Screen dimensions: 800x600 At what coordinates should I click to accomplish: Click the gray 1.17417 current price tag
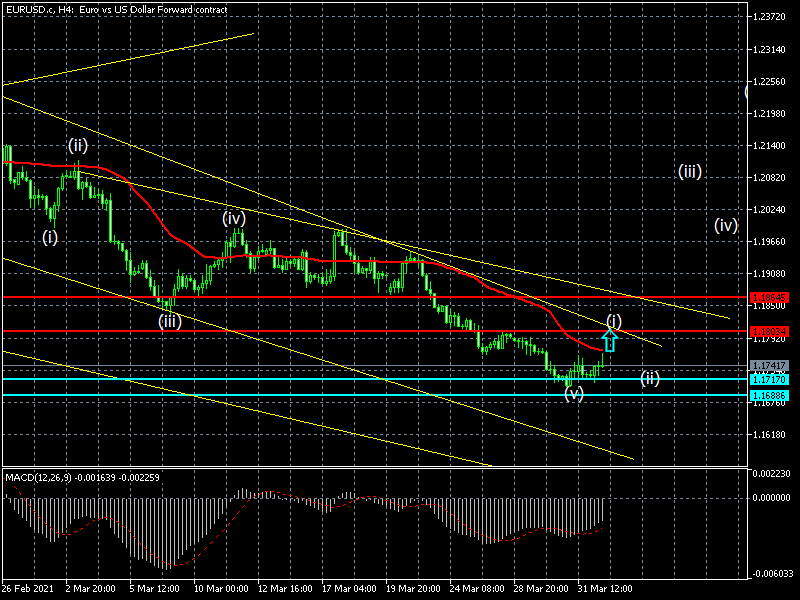772,366
